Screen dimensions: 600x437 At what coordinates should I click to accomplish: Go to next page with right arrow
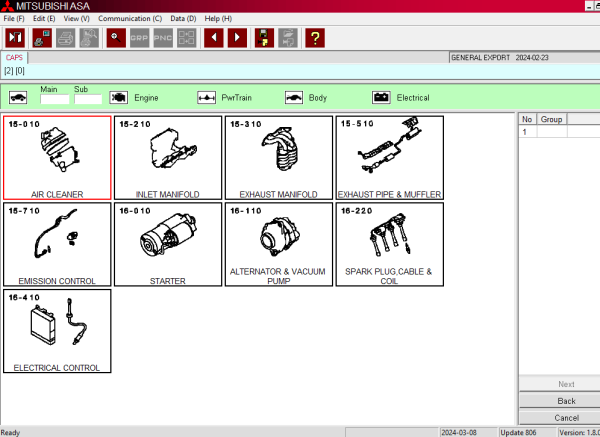tap(237, 38)
